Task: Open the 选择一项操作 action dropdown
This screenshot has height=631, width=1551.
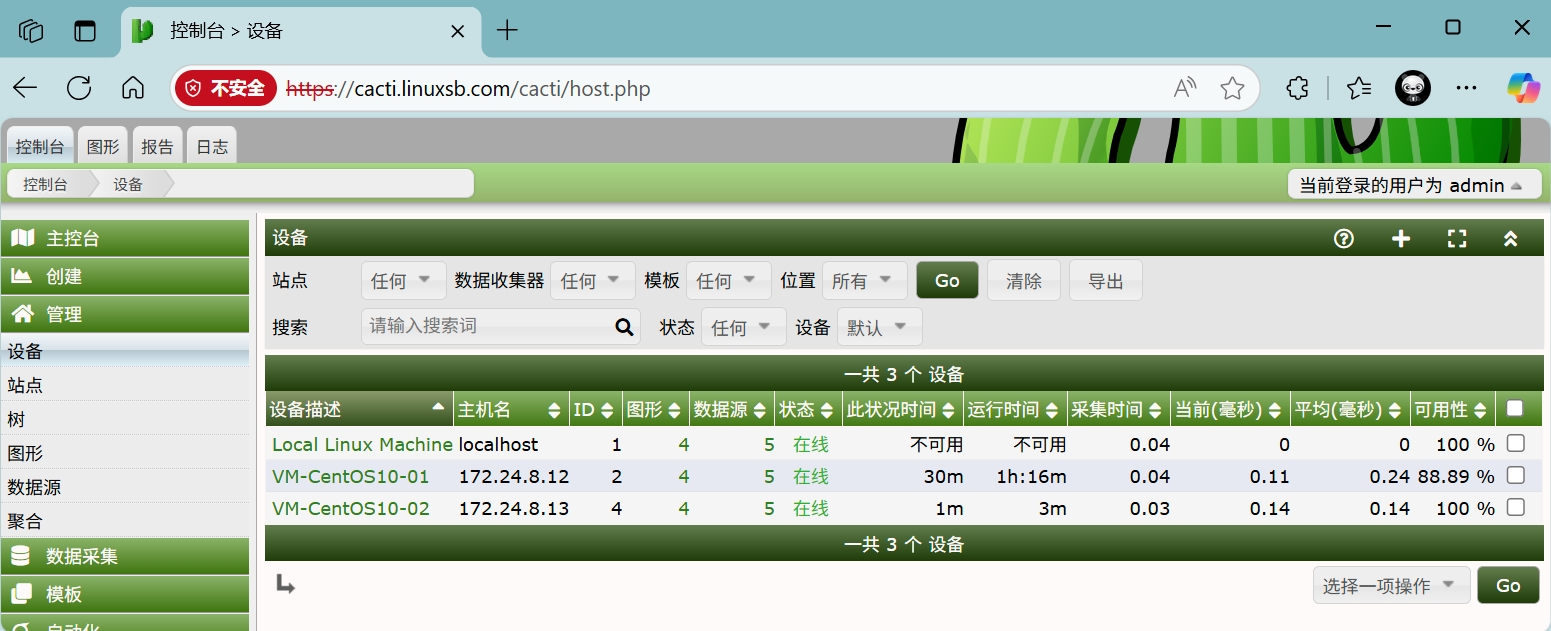Action: click(x=1390, y=585)
